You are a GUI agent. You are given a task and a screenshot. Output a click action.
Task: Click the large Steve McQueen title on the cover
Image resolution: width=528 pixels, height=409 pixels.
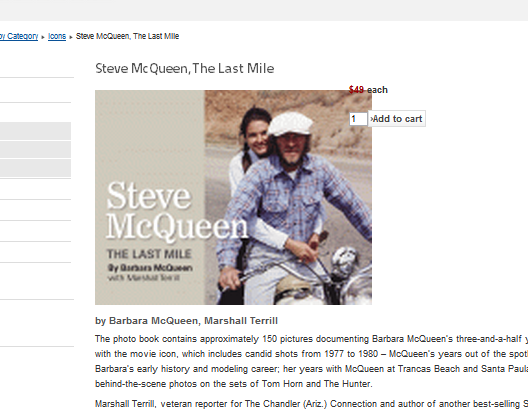tap(177, 212)
